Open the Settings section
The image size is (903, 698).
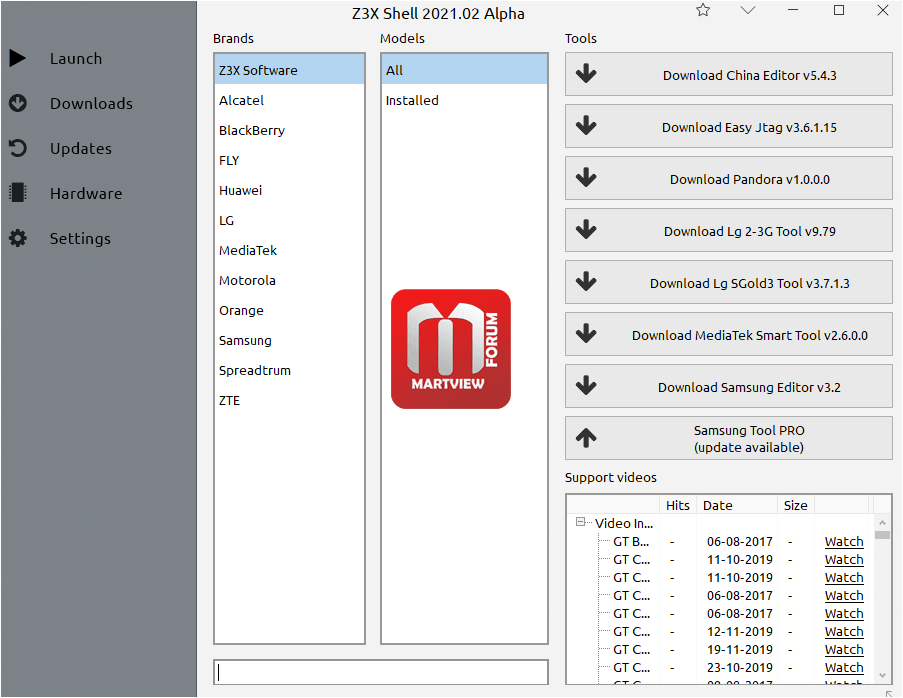pyautogui.click(x=80, y=238)
